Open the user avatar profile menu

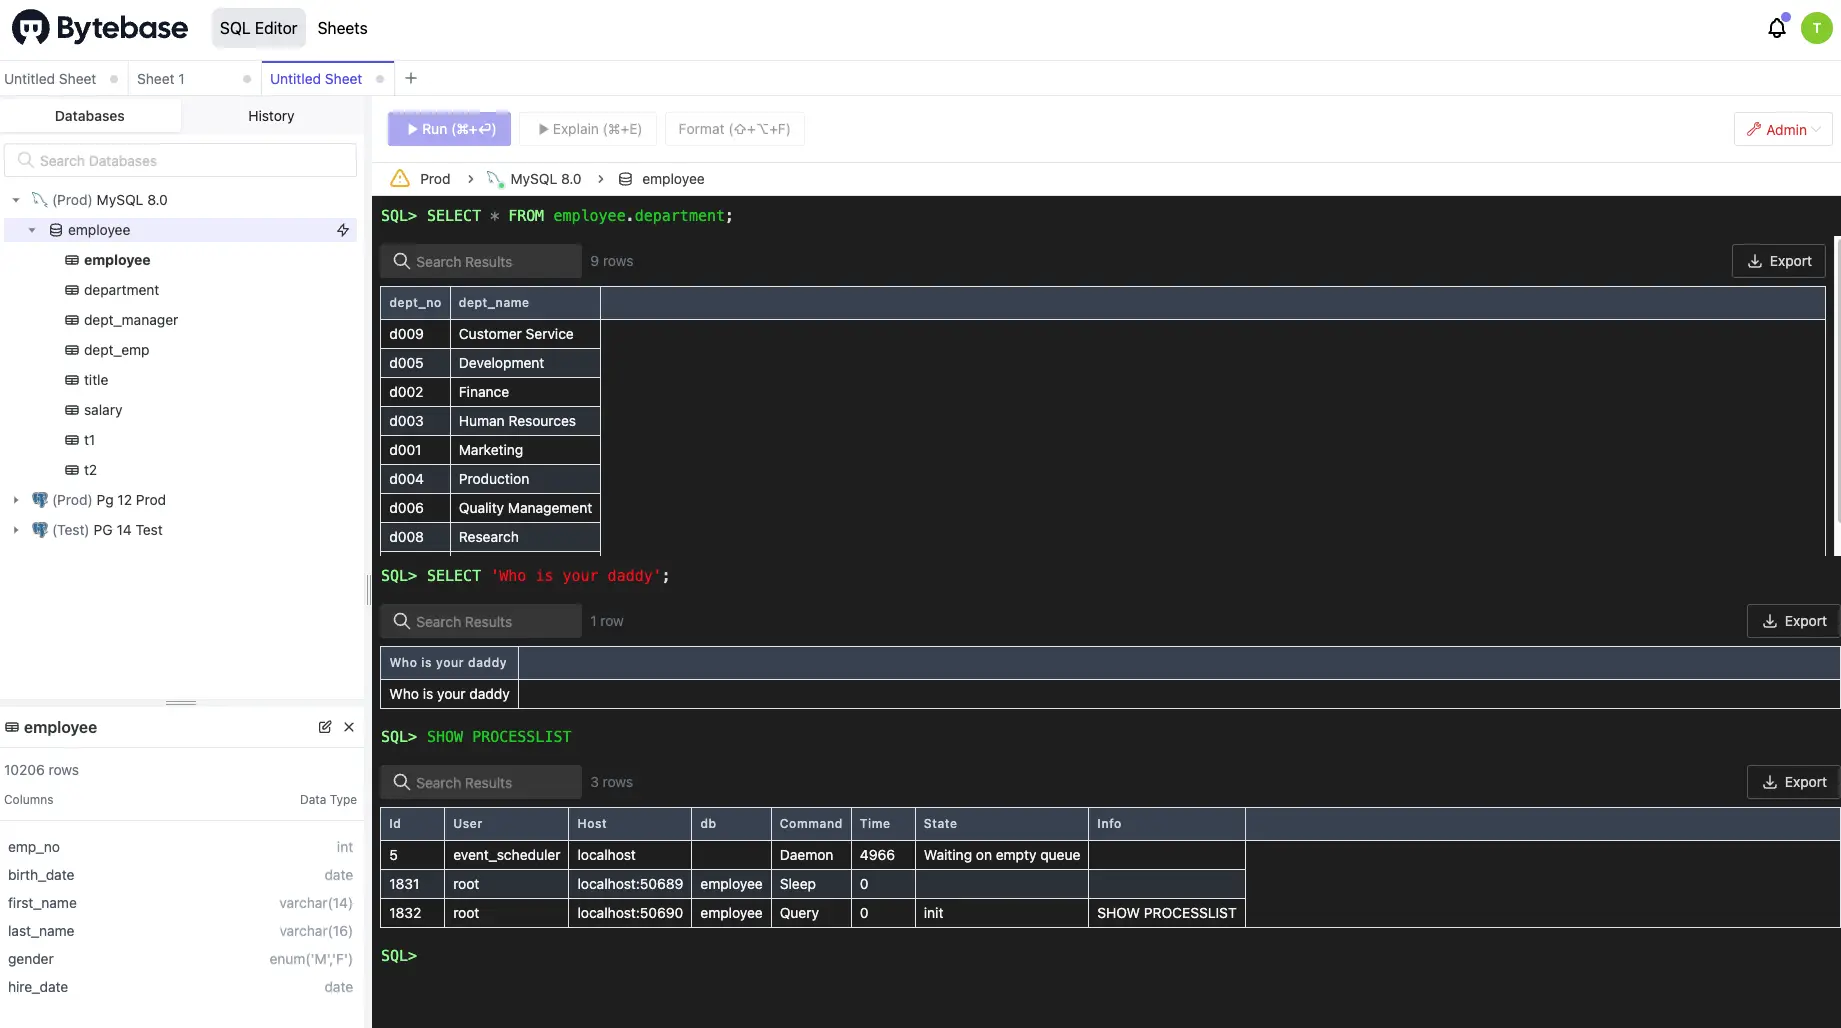(1816, 28)
